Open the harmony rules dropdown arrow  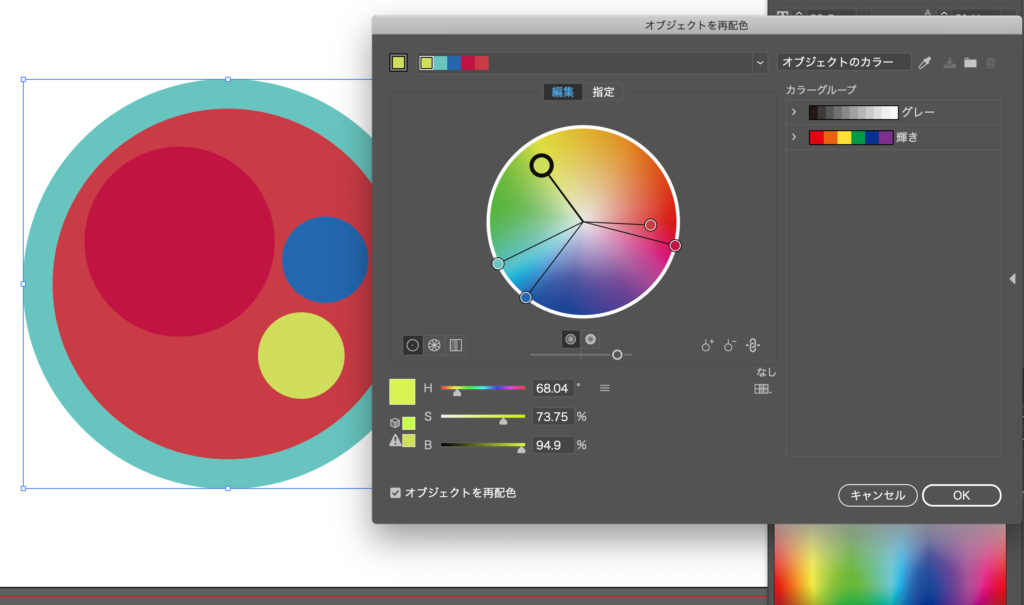tap(759, 63)
